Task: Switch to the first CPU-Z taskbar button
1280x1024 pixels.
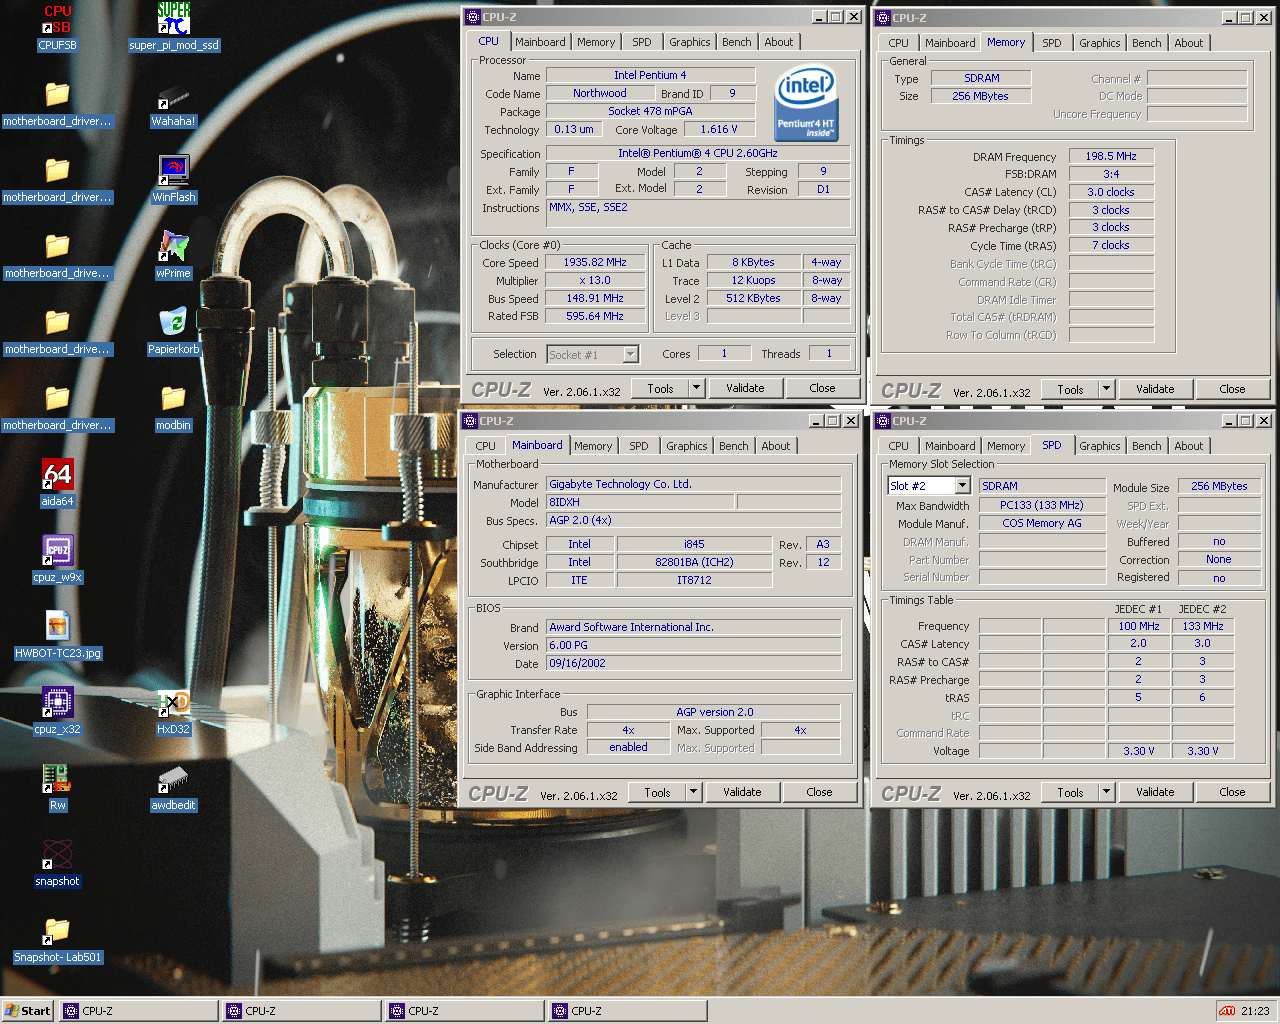Action: 139,1011
